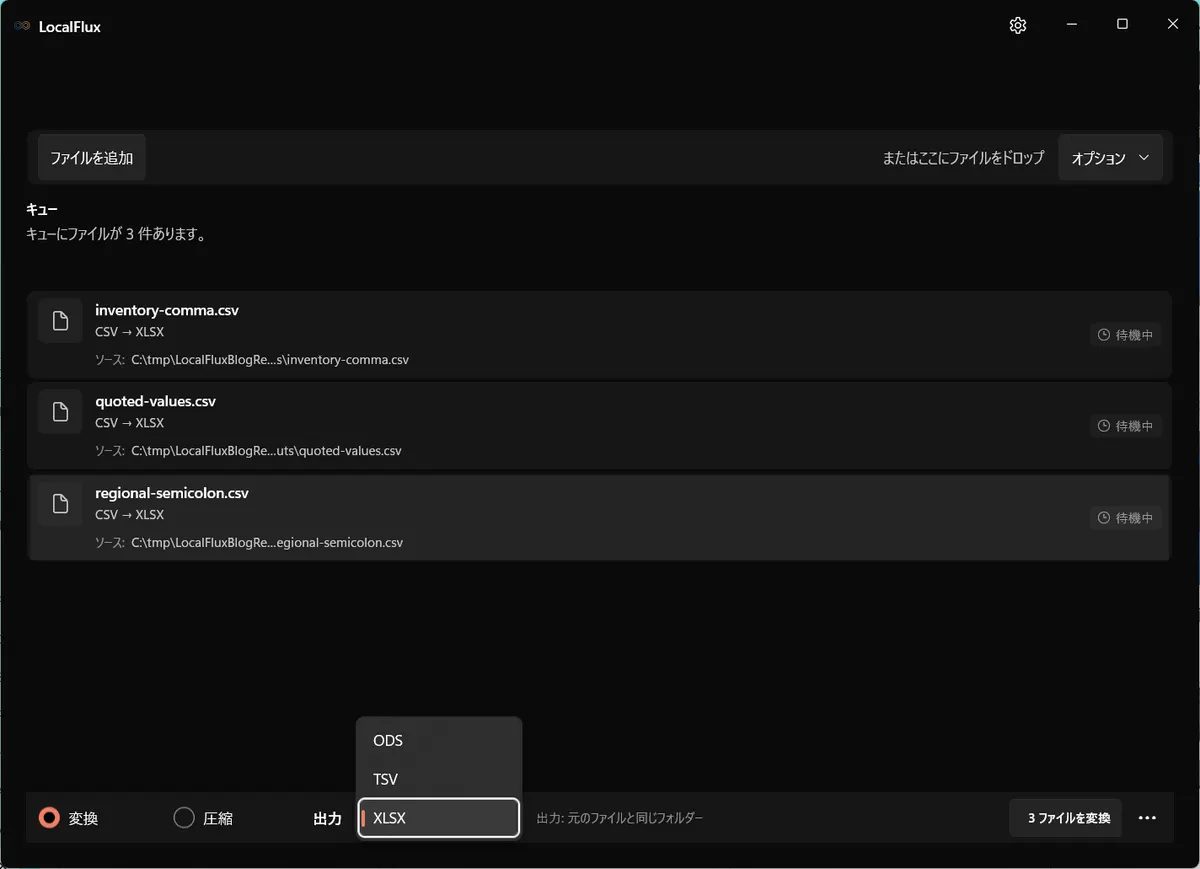
Task: Click the 3 ファイルを変換 button
Action: pyautogui.click(x=1066, y=818)
